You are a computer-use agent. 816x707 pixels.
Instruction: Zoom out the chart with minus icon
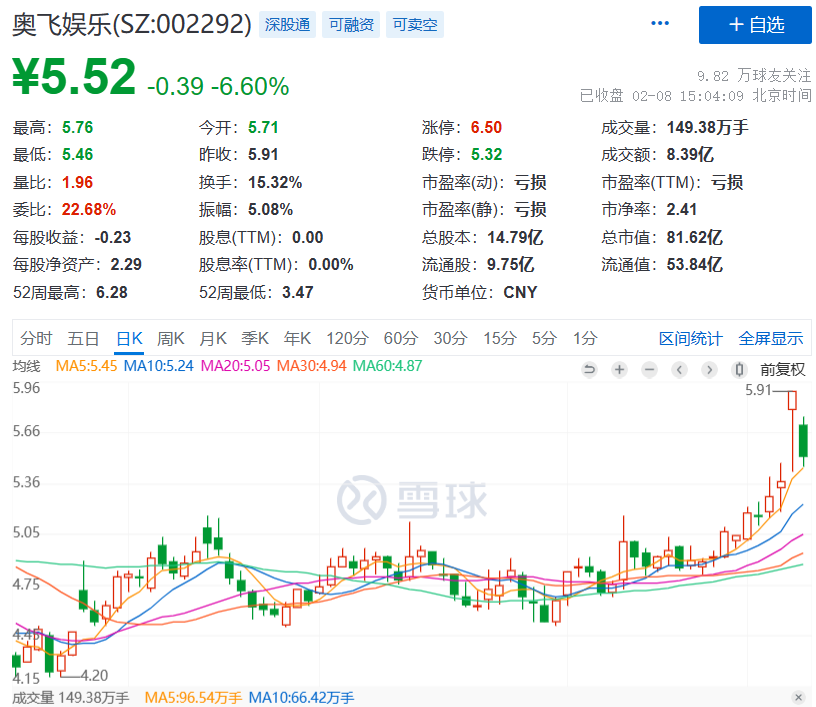[649, 370]
